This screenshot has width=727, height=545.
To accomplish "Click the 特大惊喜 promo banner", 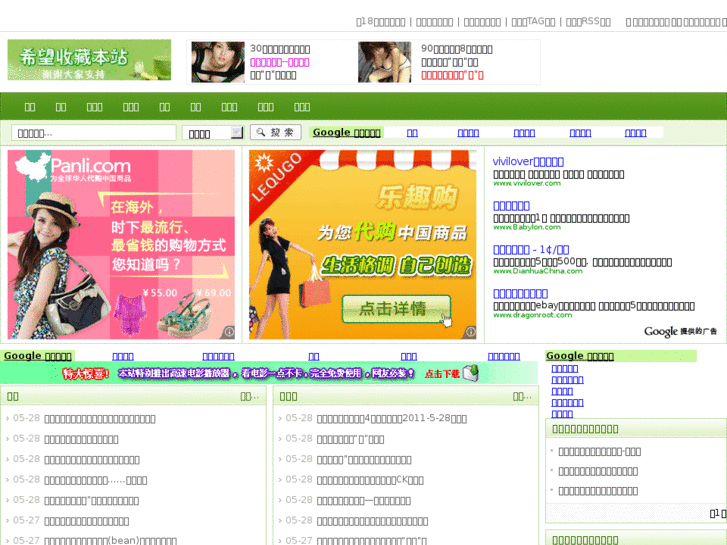I will point(269,373).
